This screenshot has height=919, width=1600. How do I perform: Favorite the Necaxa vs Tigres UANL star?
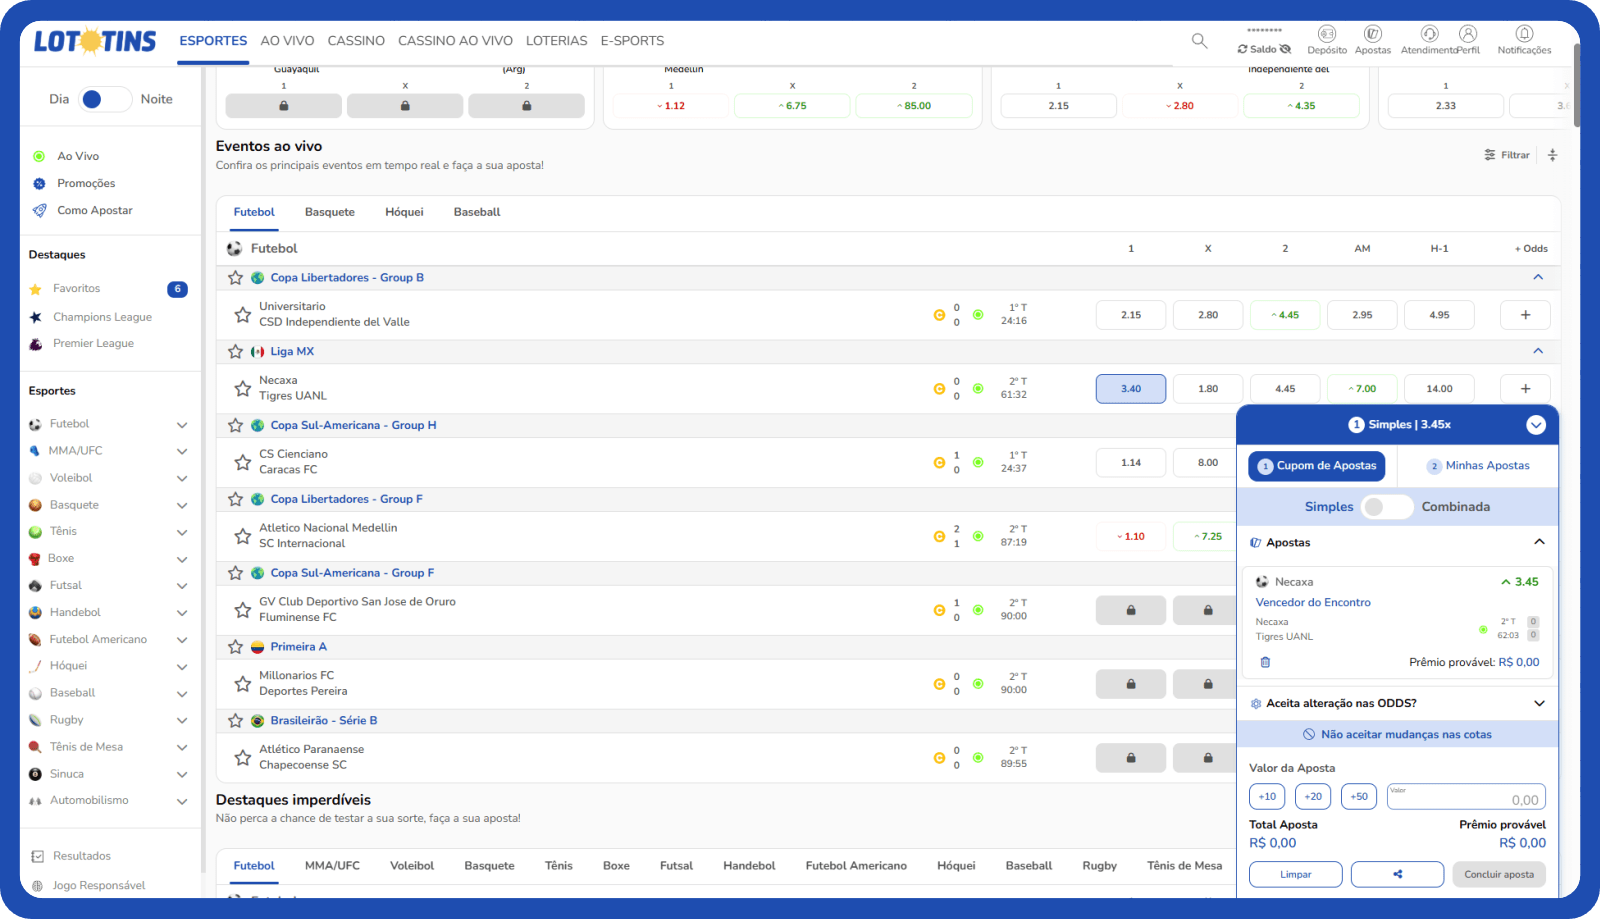point(243,389)
